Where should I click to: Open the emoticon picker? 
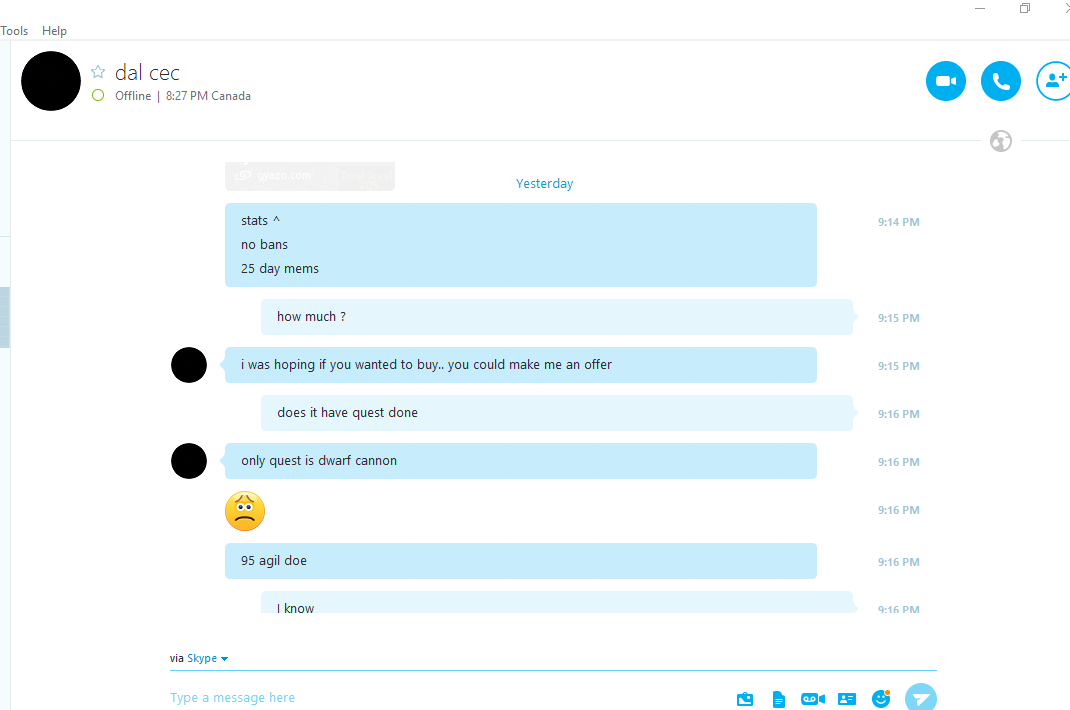point(881,698)
